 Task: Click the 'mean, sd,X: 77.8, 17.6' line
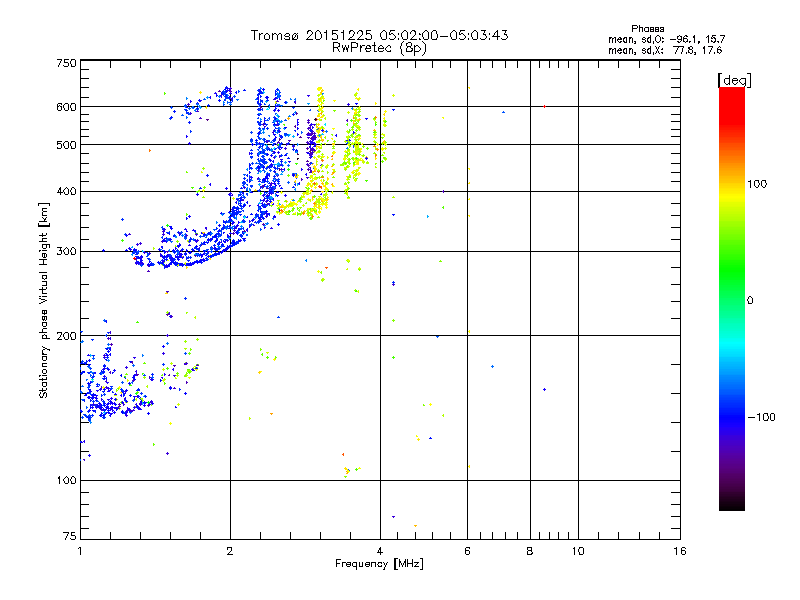pyautogui.click(x=665, y=50)
